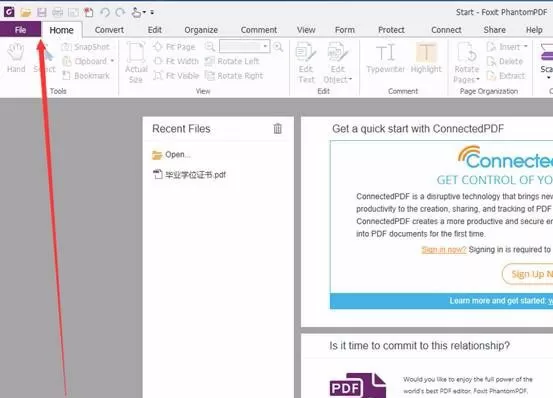
Task: Click Extract in Page Organization
Action: (x=506, y=75)
